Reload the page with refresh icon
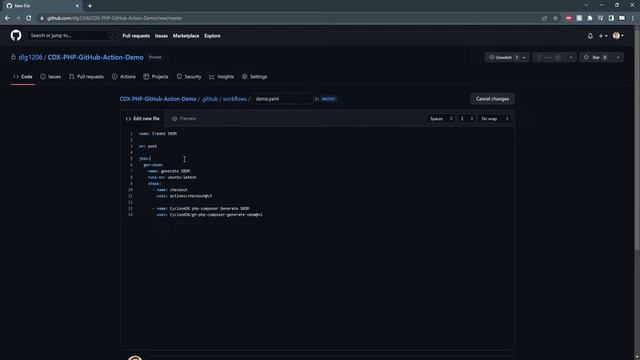The width and height of the screenshot is (640, 360). (29, 18)
